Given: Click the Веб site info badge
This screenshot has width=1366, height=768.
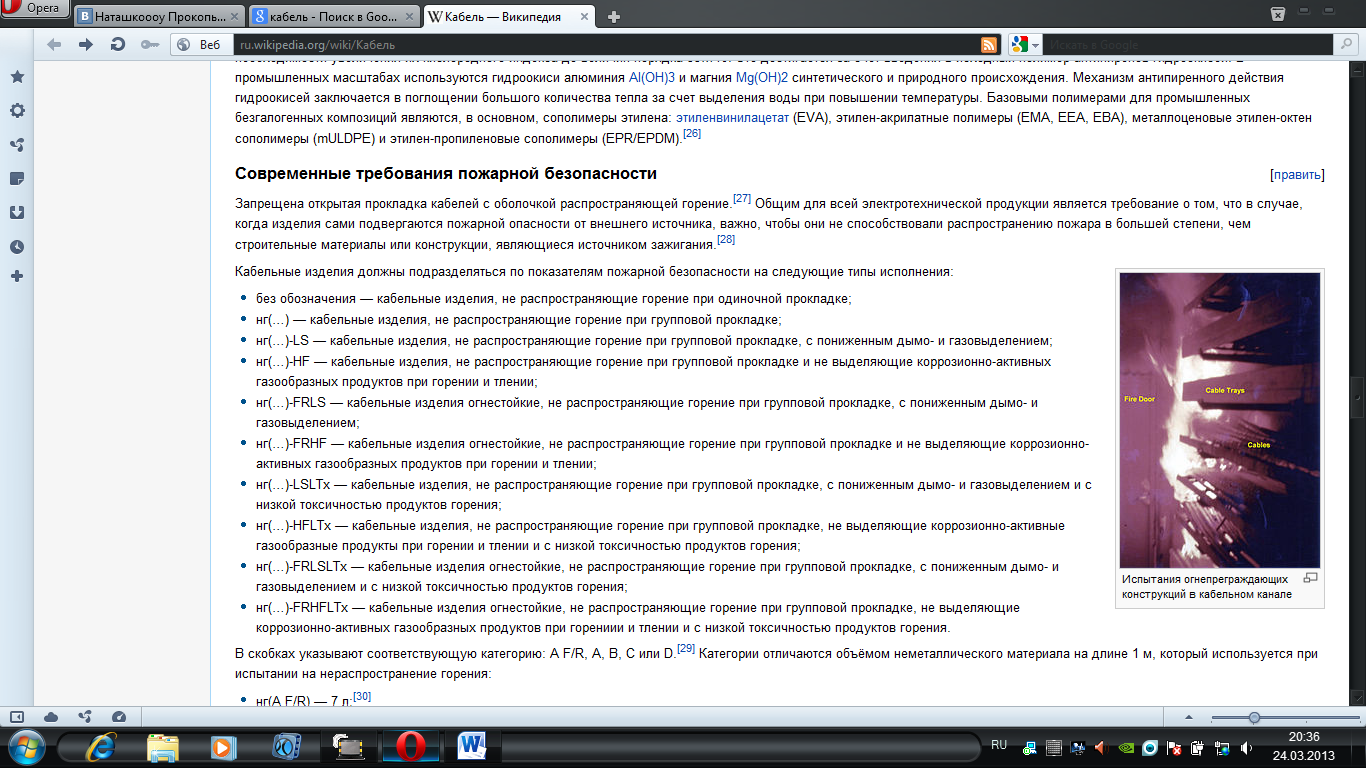Looking at the screenshot, I should pyautogui.click(x=200, y=45).
